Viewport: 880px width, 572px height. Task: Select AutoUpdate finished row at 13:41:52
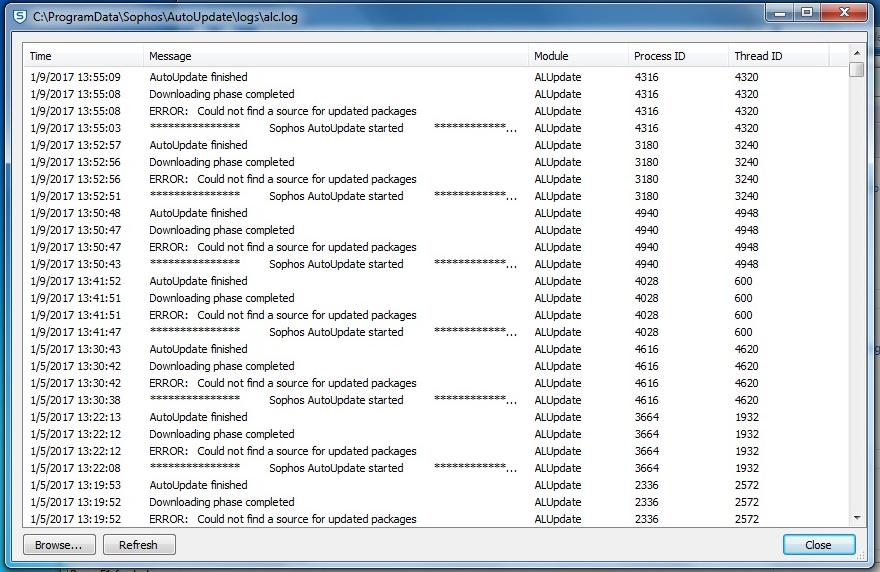tap(436, 281)
